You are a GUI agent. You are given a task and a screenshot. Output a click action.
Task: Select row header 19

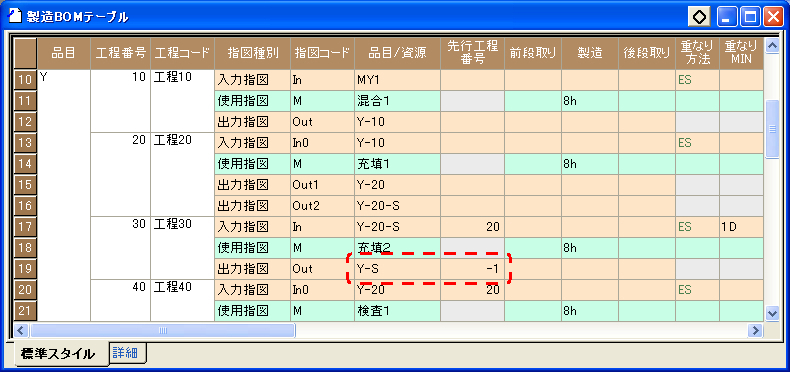click(x=24, y=269)
